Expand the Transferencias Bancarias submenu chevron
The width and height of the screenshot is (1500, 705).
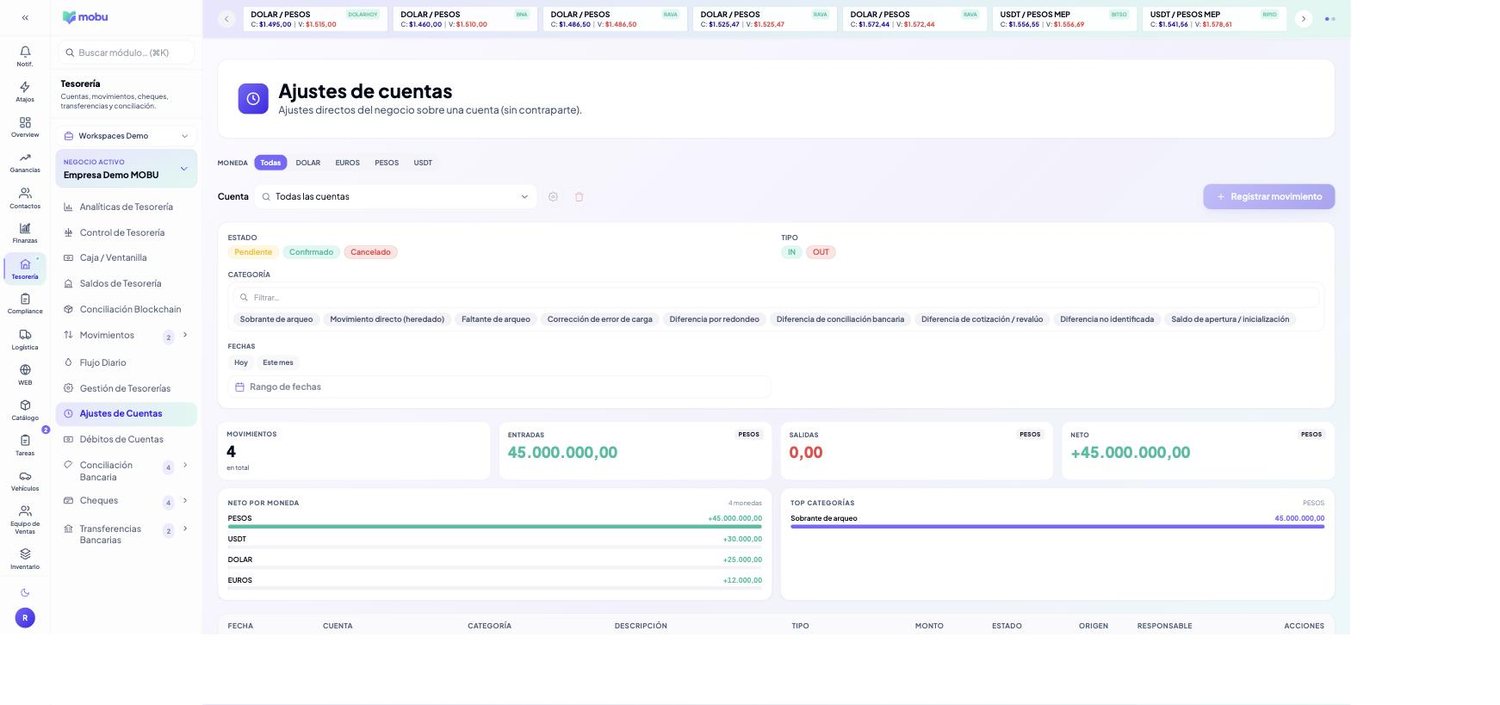point(185,528)
